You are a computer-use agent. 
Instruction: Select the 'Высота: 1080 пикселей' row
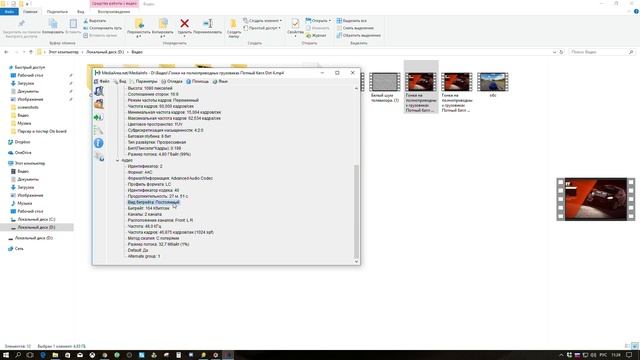[150, 88]
